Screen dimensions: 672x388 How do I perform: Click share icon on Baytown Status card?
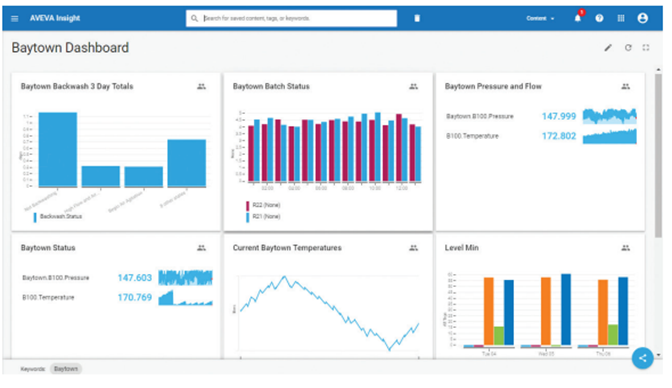[201, 248]
